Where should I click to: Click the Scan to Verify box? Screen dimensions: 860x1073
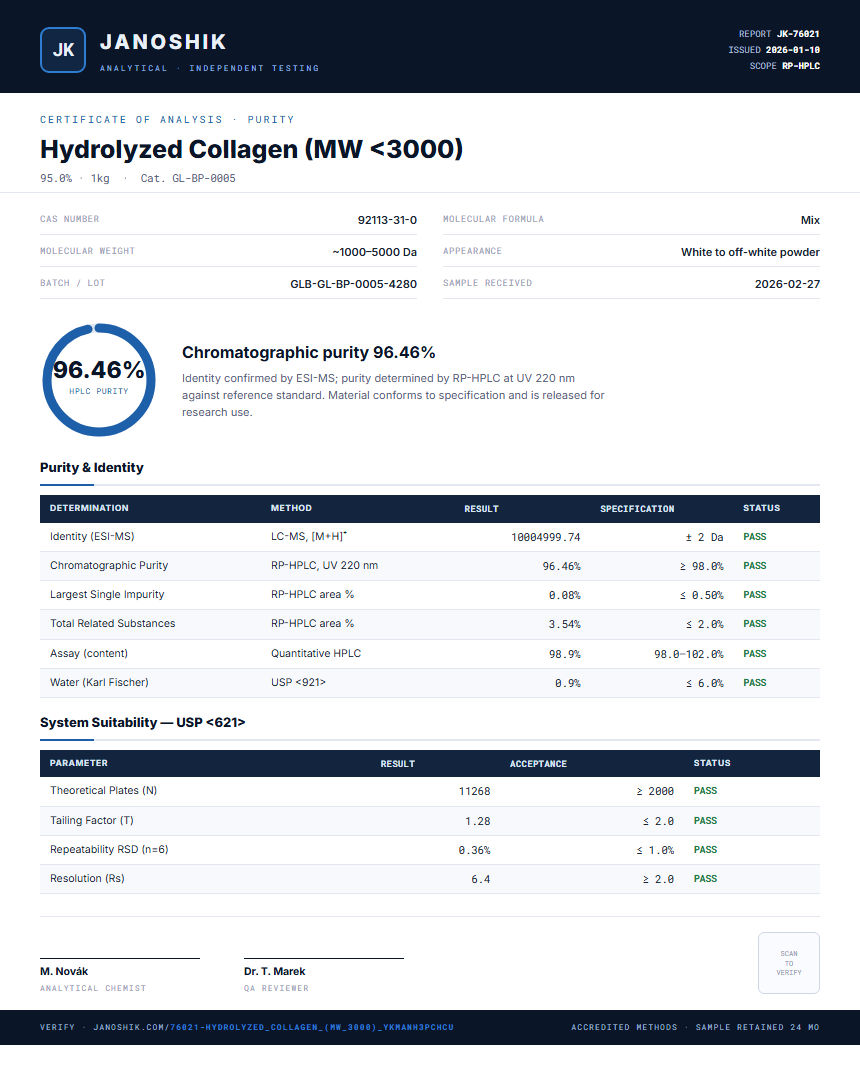[x=789, y=963]
